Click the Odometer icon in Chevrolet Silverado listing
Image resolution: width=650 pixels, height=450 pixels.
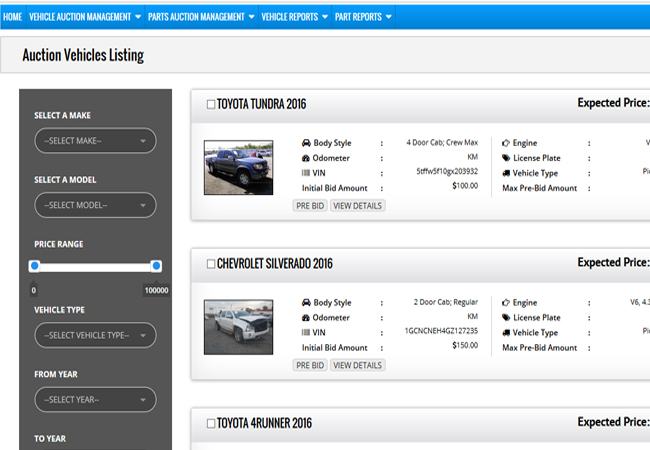(x=305, y=318)
